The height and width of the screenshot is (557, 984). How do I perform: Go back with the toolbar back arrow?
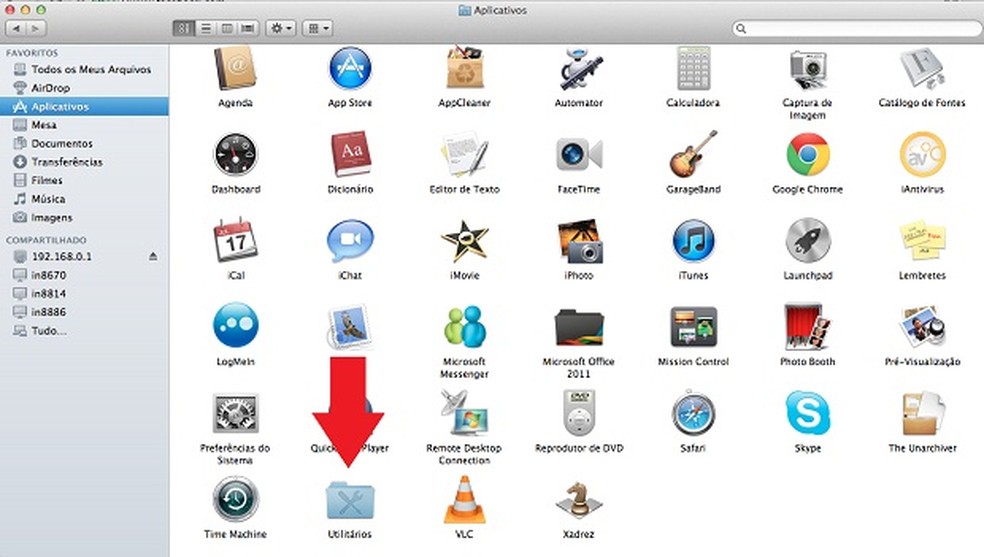[16, 28]
